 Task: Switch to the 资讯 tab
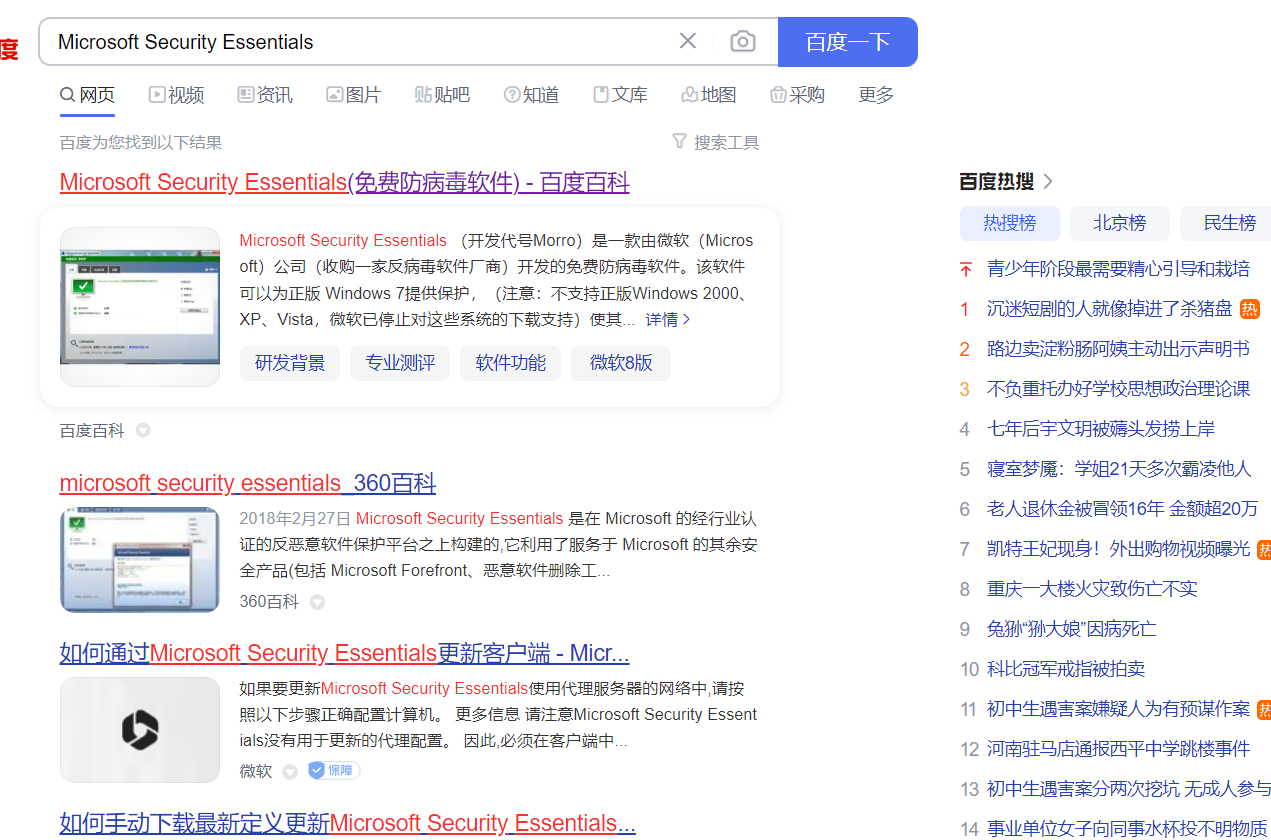tap(265, 95)
